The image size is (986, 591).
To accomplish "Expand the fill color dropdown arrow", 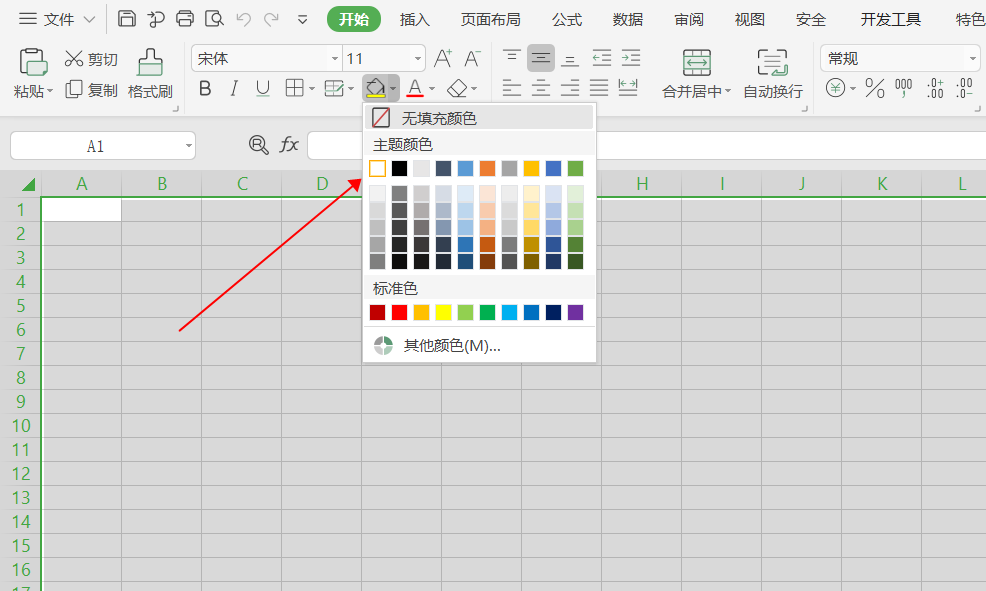I will point(393,89).
